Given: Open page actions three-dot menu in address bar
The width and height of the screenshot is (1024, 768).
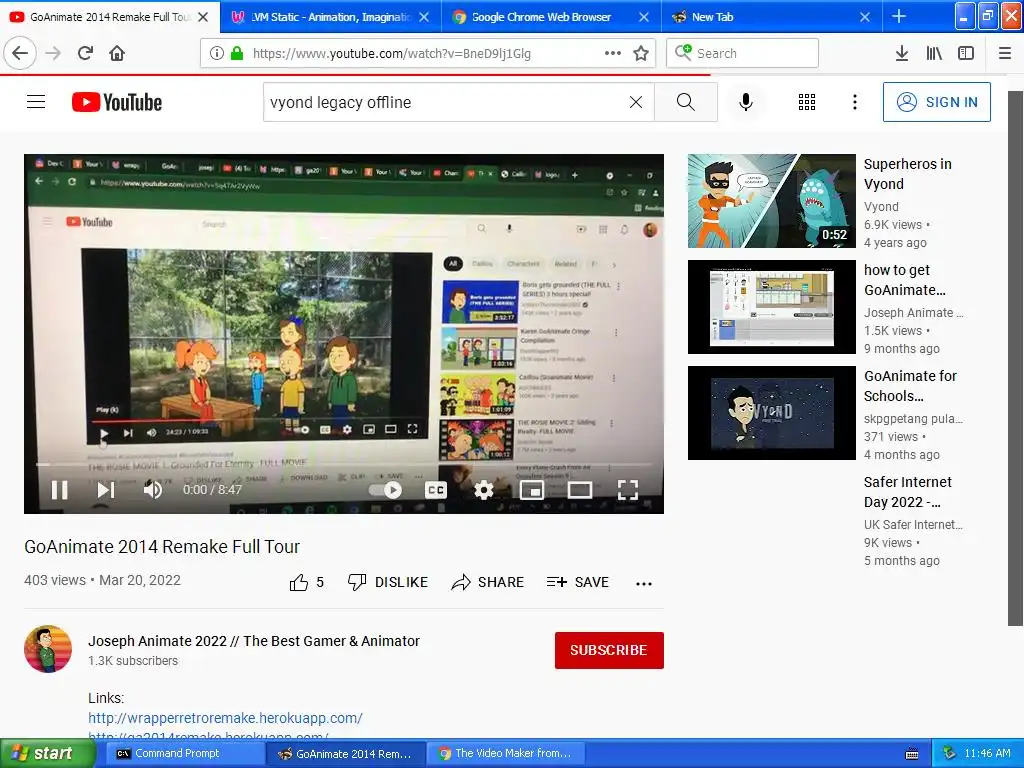Looking at the screenshot, I should tap(613, 53).
